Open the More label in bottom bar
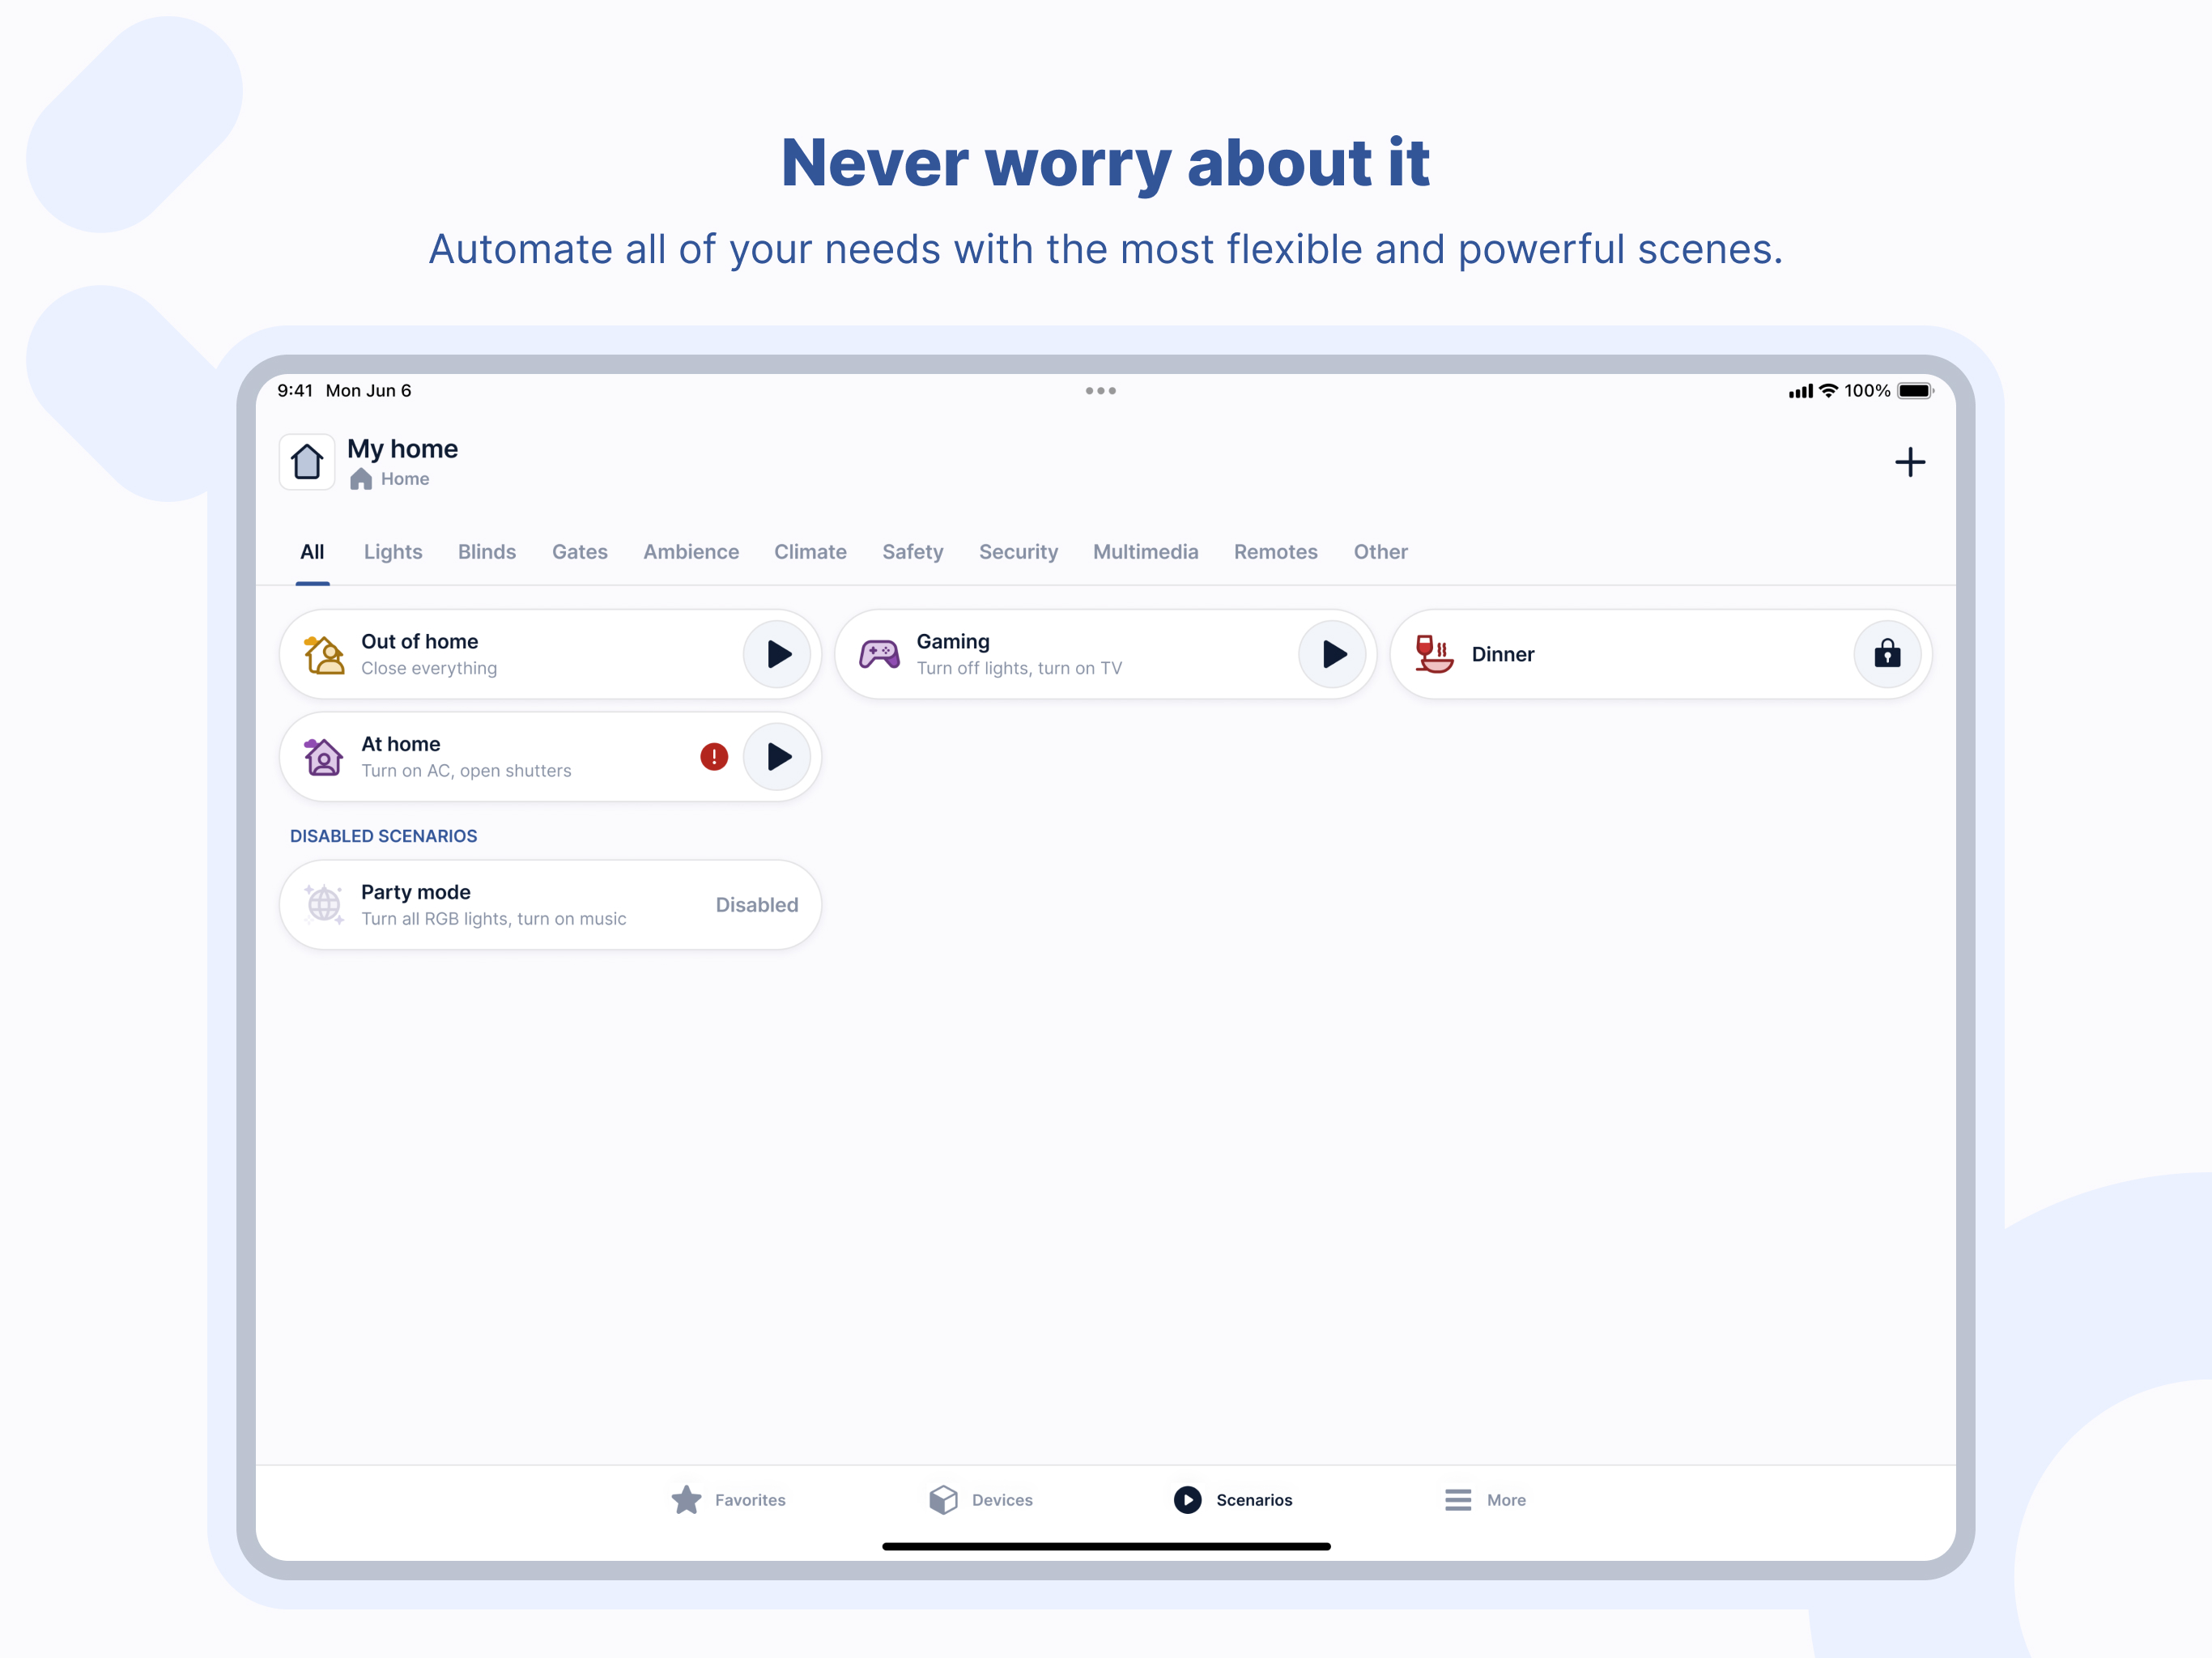 [x=1506, y=1500]
